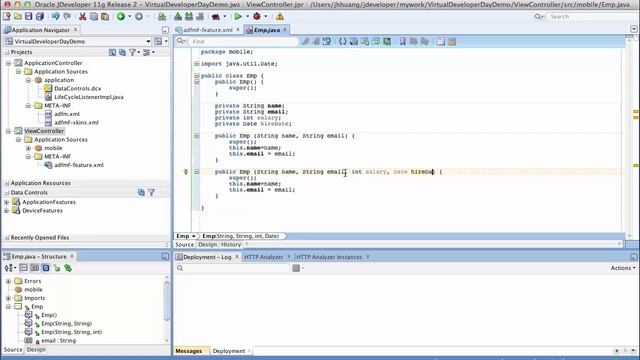The height and width of the screenshot is (360, 640).
Task: Open the Run button dropdown arrow
Action: (x=247, y=17)
